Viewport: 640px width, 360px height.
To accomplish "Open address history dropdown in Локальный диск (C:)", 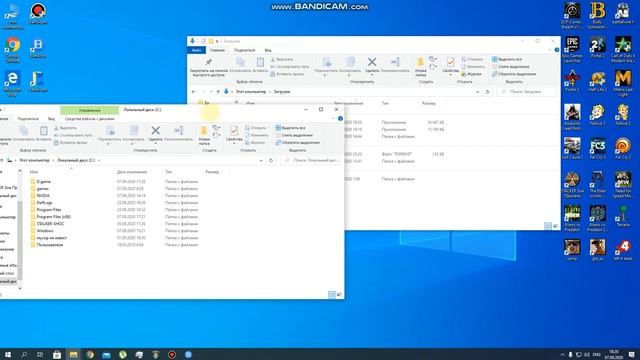I will pyautogui.click(x=261, y=160).
